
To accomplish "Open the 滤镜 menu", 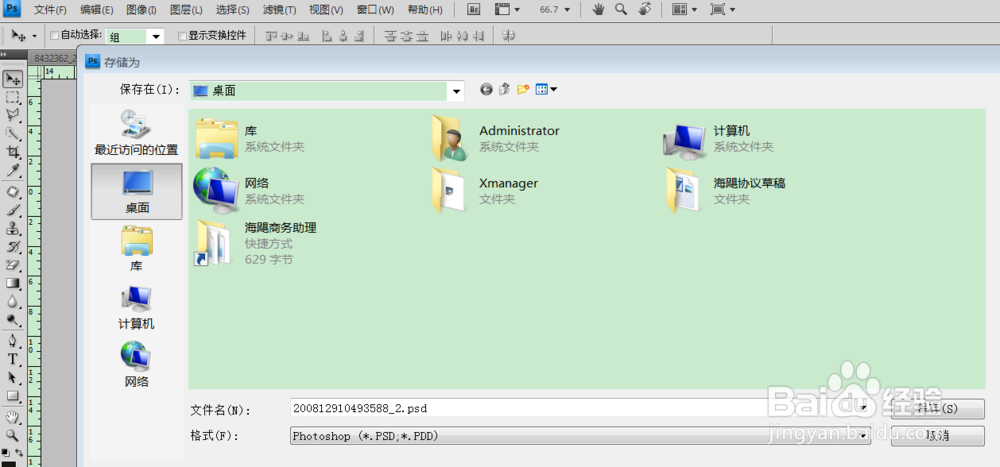I will tap(279, 10).
